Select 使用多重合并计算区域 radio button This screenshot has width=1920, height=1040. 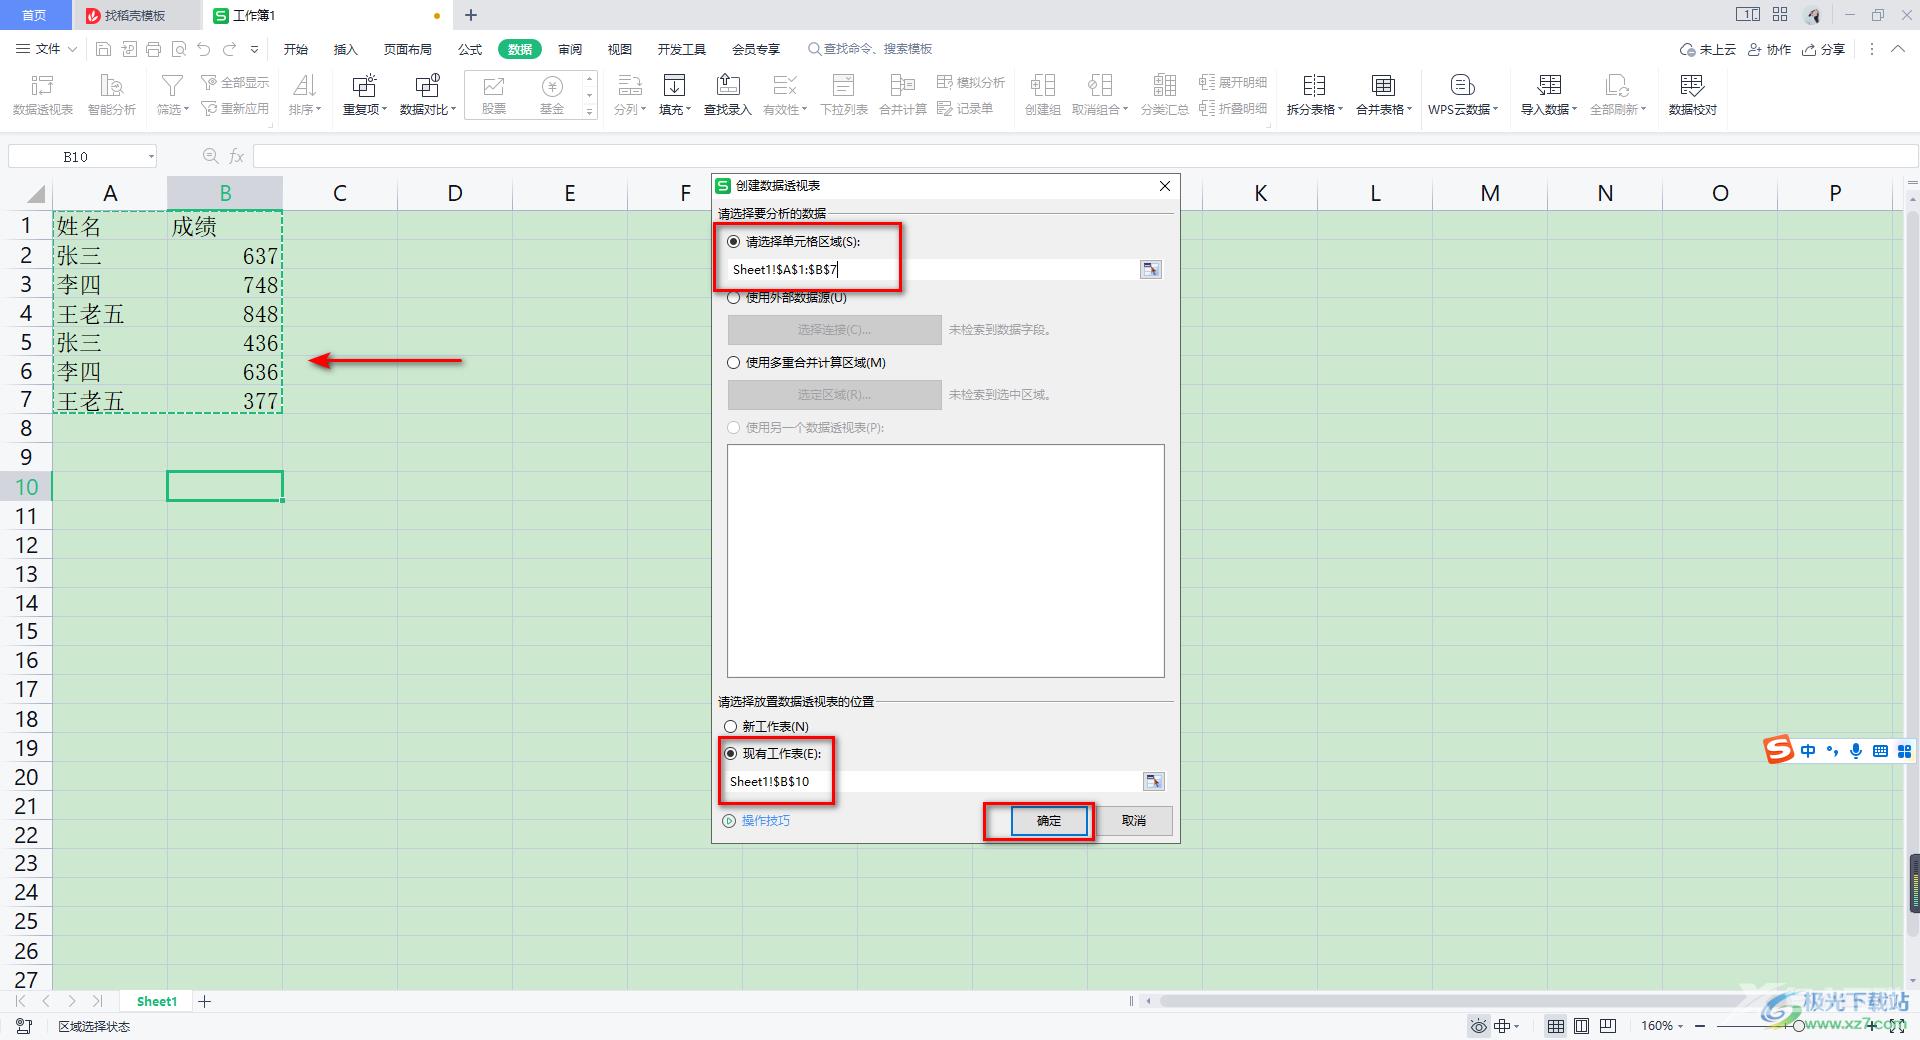[x=734, y=362]
